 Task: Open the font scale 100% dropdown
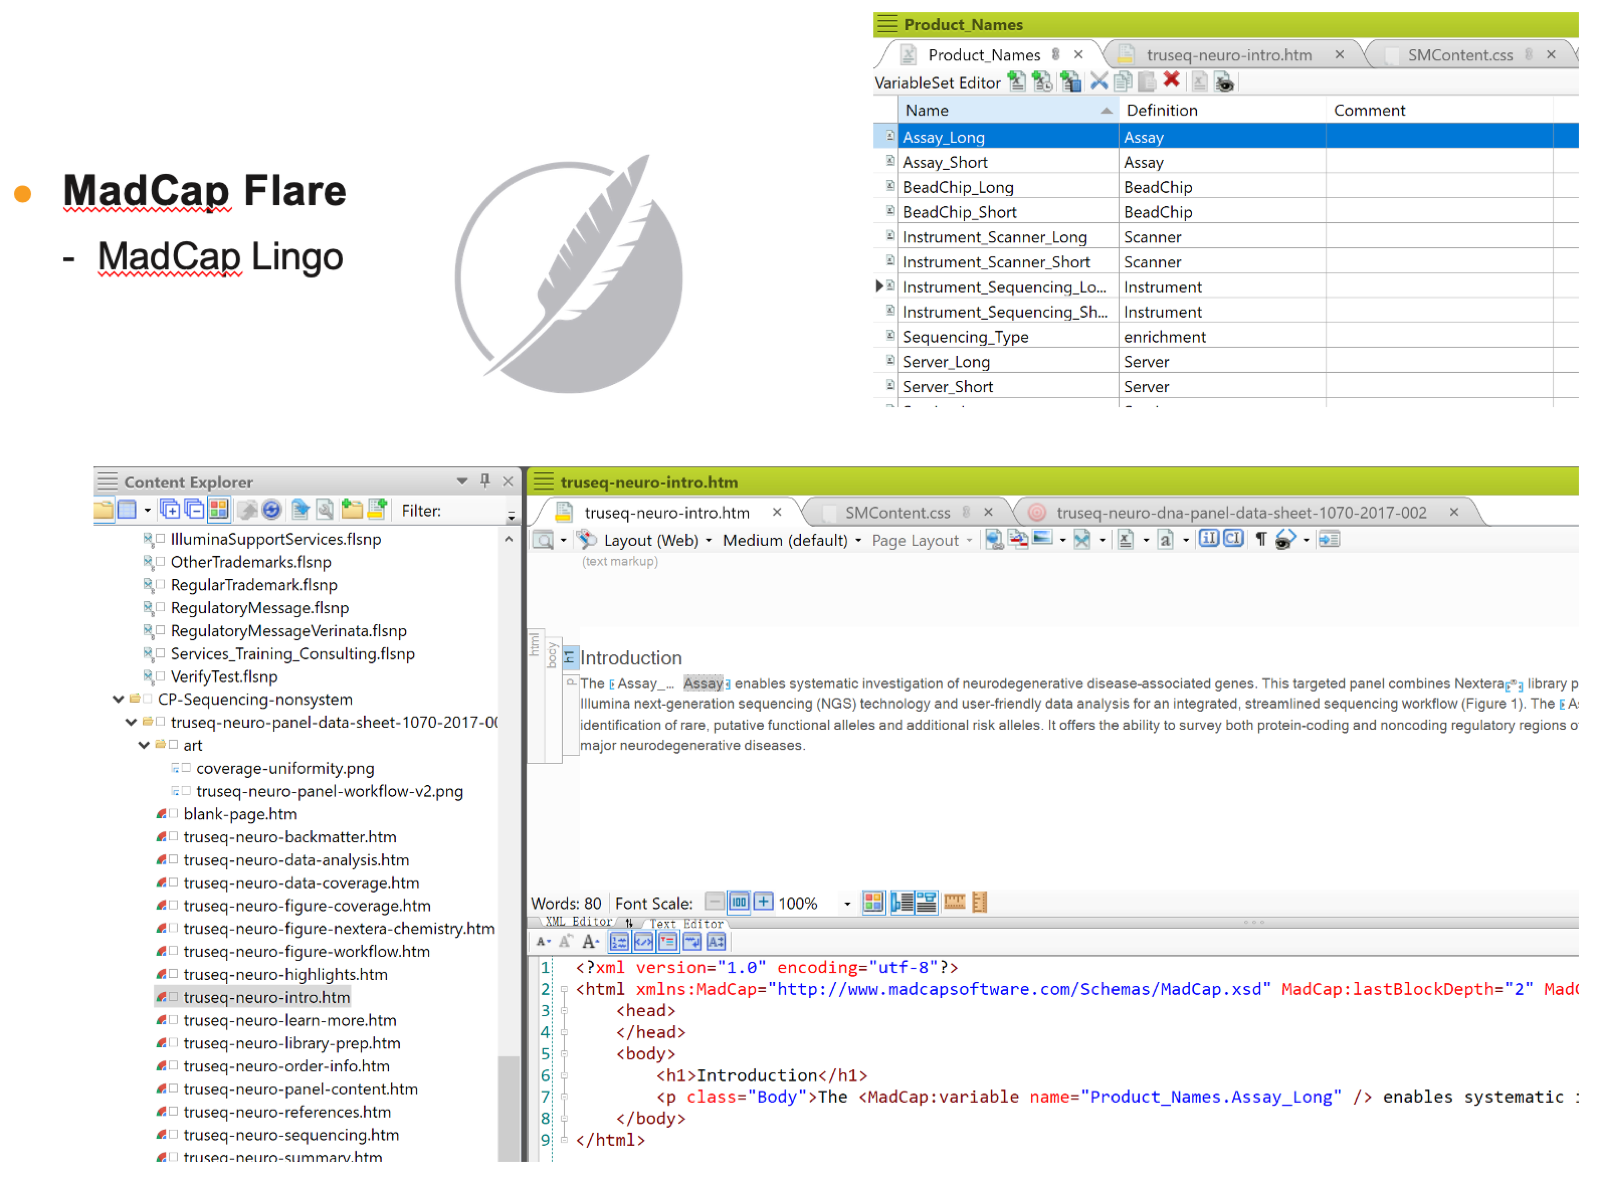pyautogui.click(x=847, y=903)
